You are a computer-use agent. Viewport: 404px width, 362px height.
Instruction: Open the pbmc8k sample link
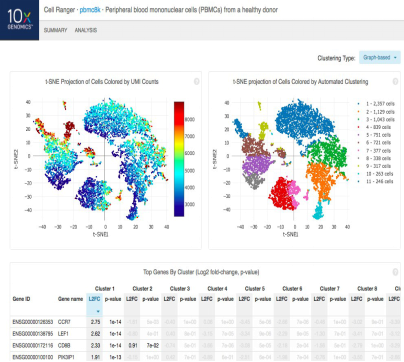point(90,10)
